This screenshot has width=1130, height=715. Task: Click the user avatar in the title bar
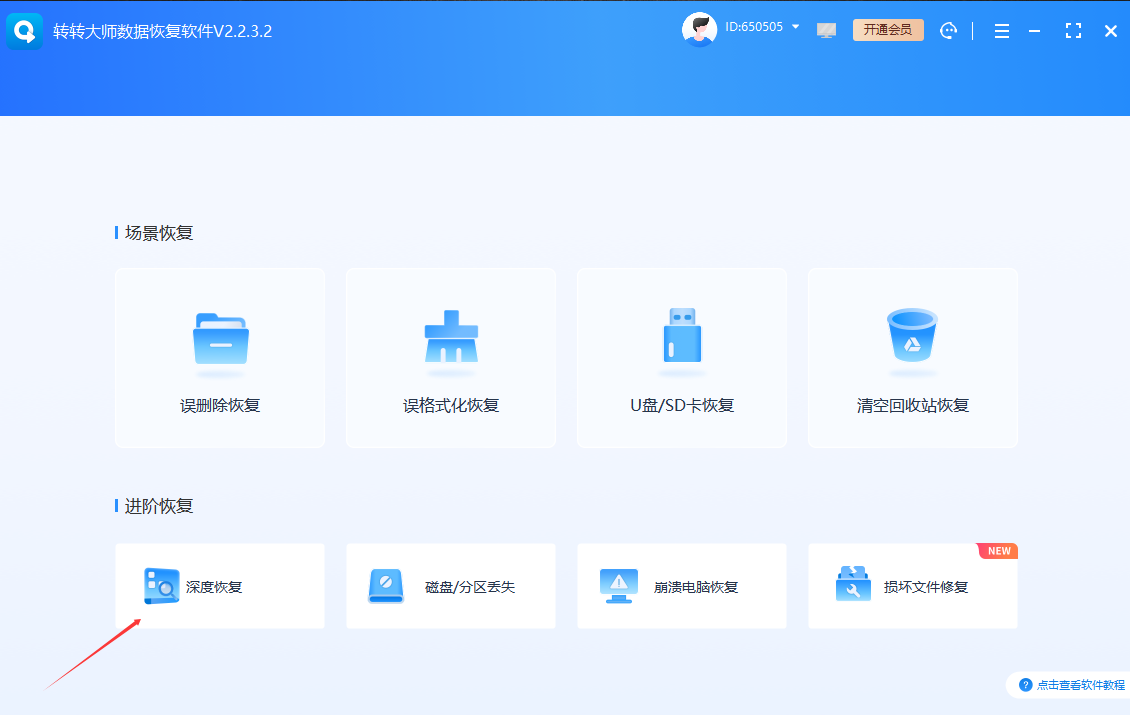700,28
